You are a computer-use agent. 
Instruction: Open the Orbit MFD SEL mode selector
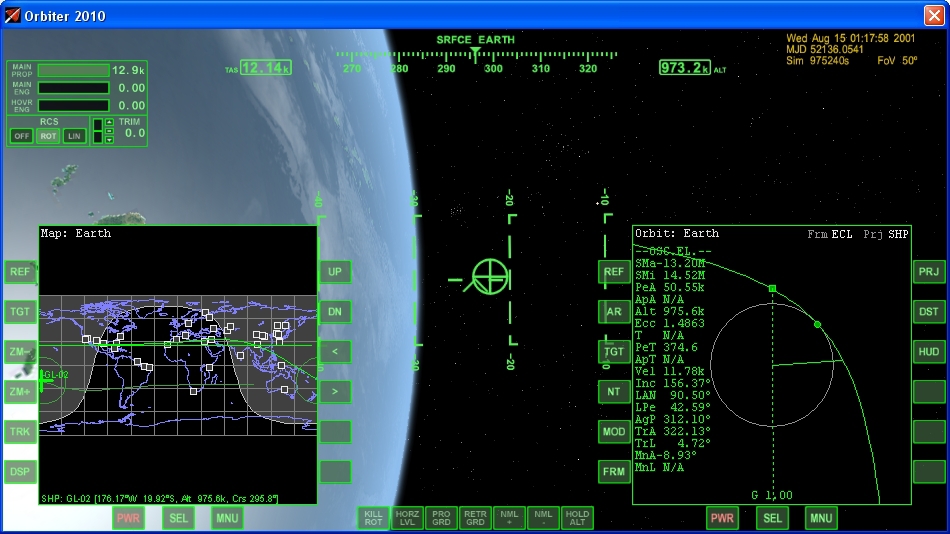point(772,518)
